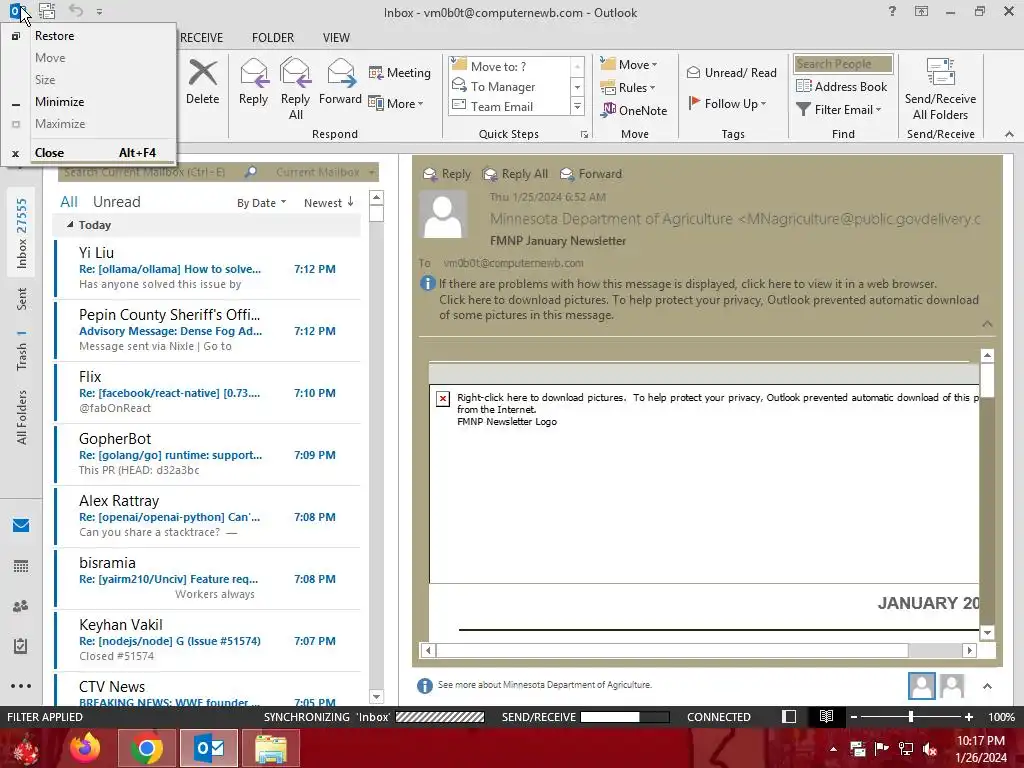
Task: Open the VIEW ribbon tab
Action: (336, 38)
